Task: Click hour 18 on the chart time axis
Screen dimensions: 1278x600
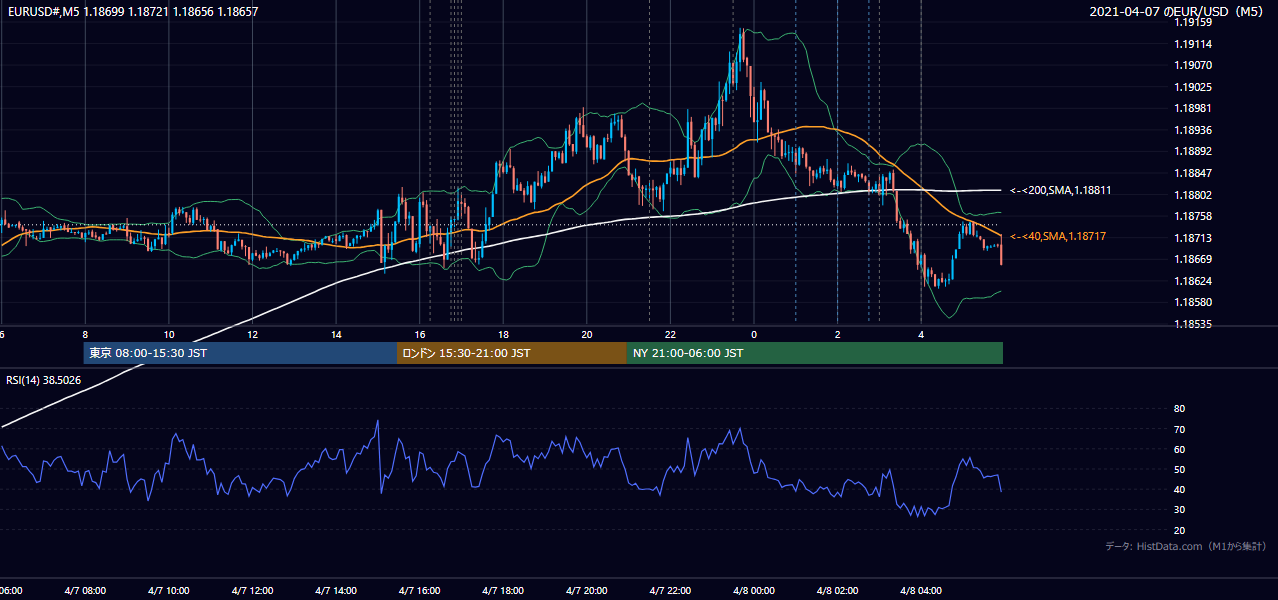Action: (x=503, y=334)
